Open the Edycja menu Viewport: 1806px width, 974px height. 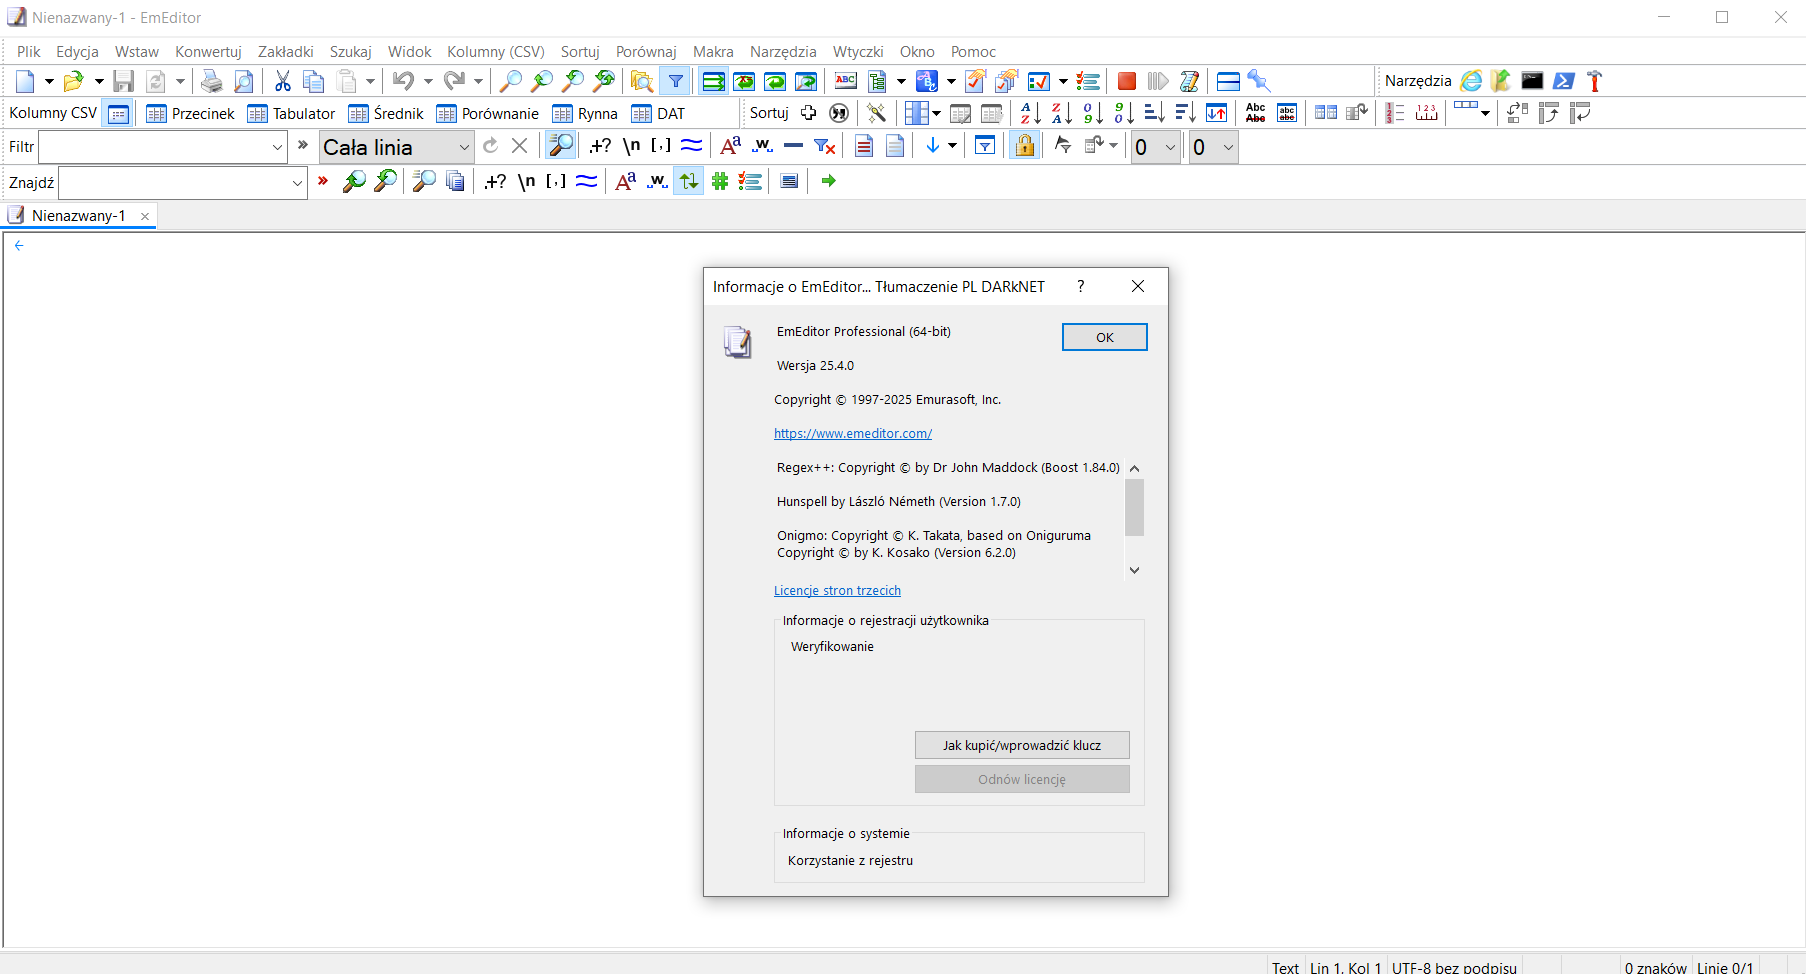coord(77,52)
